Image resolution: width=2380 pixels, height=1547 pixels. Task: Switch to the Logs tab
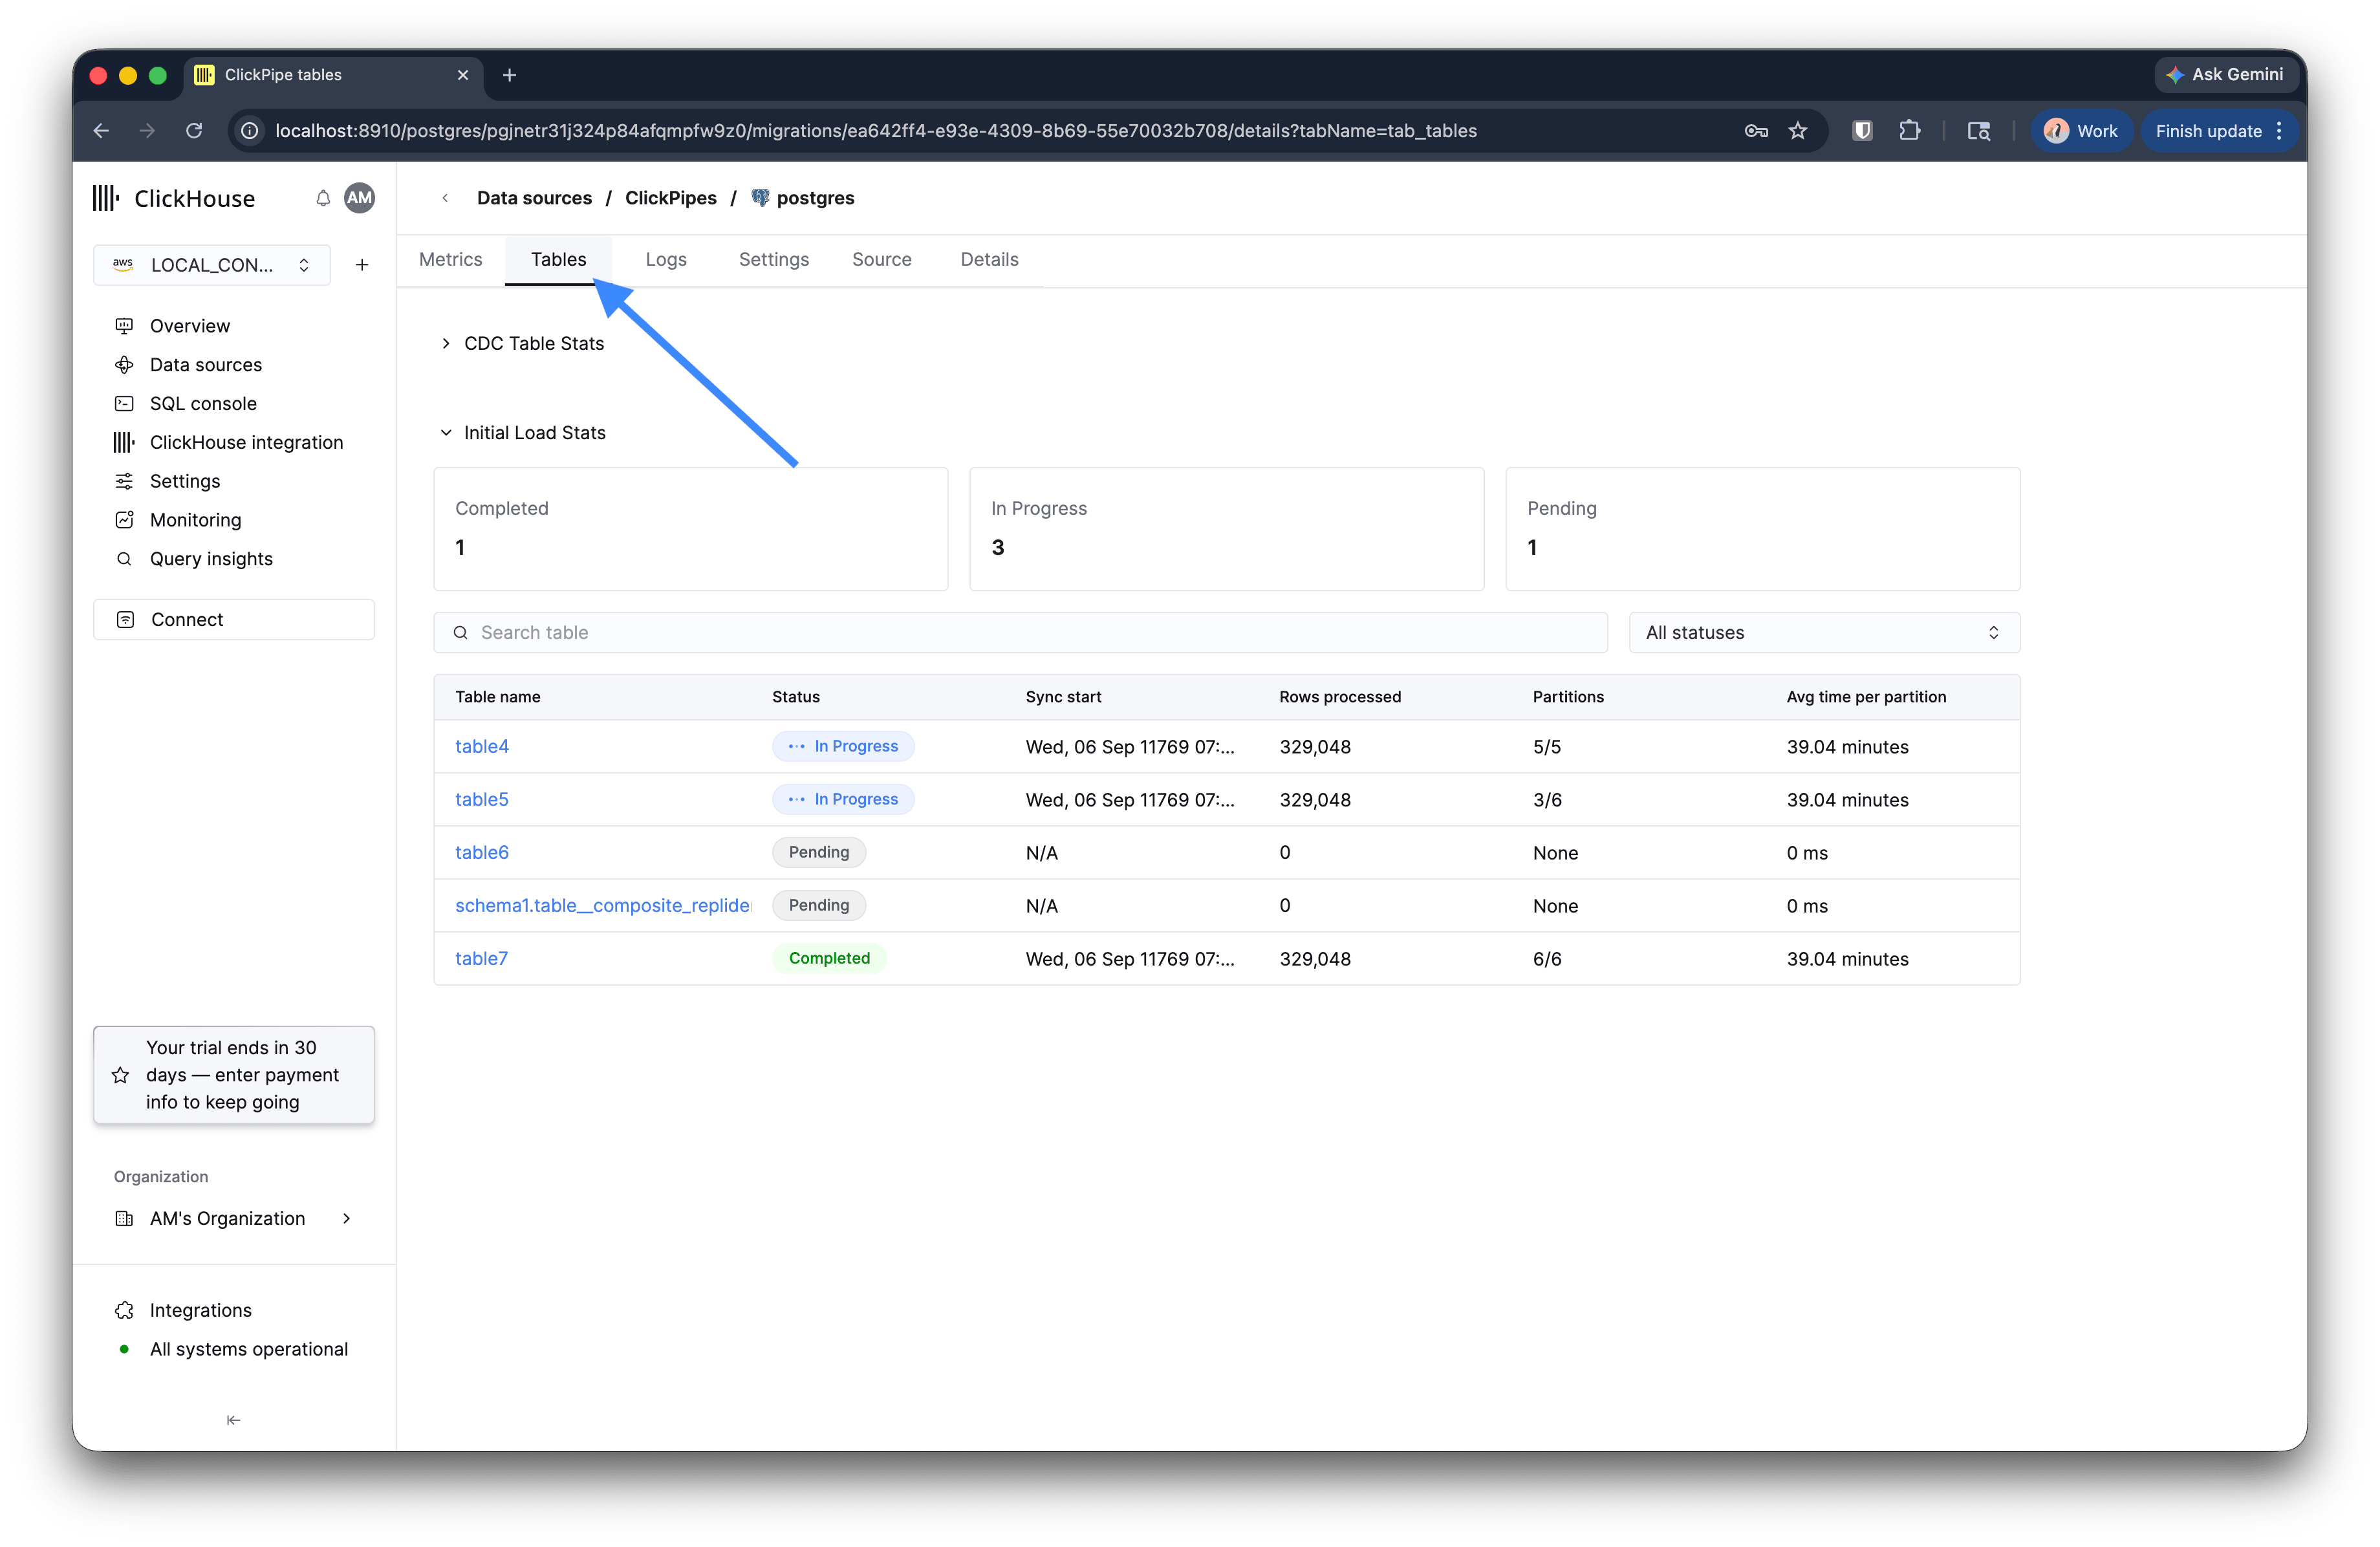coord(666,260)
